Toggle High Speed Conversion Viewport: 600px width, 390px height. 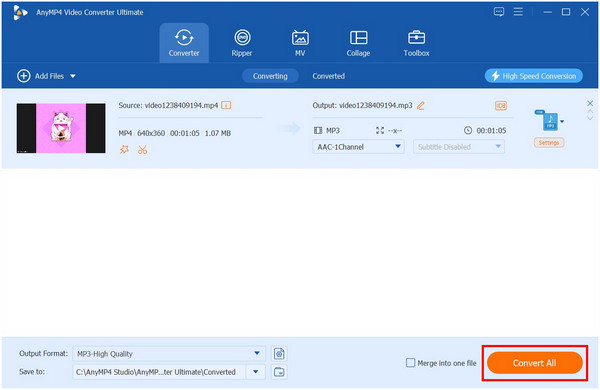tap(534, 76)
